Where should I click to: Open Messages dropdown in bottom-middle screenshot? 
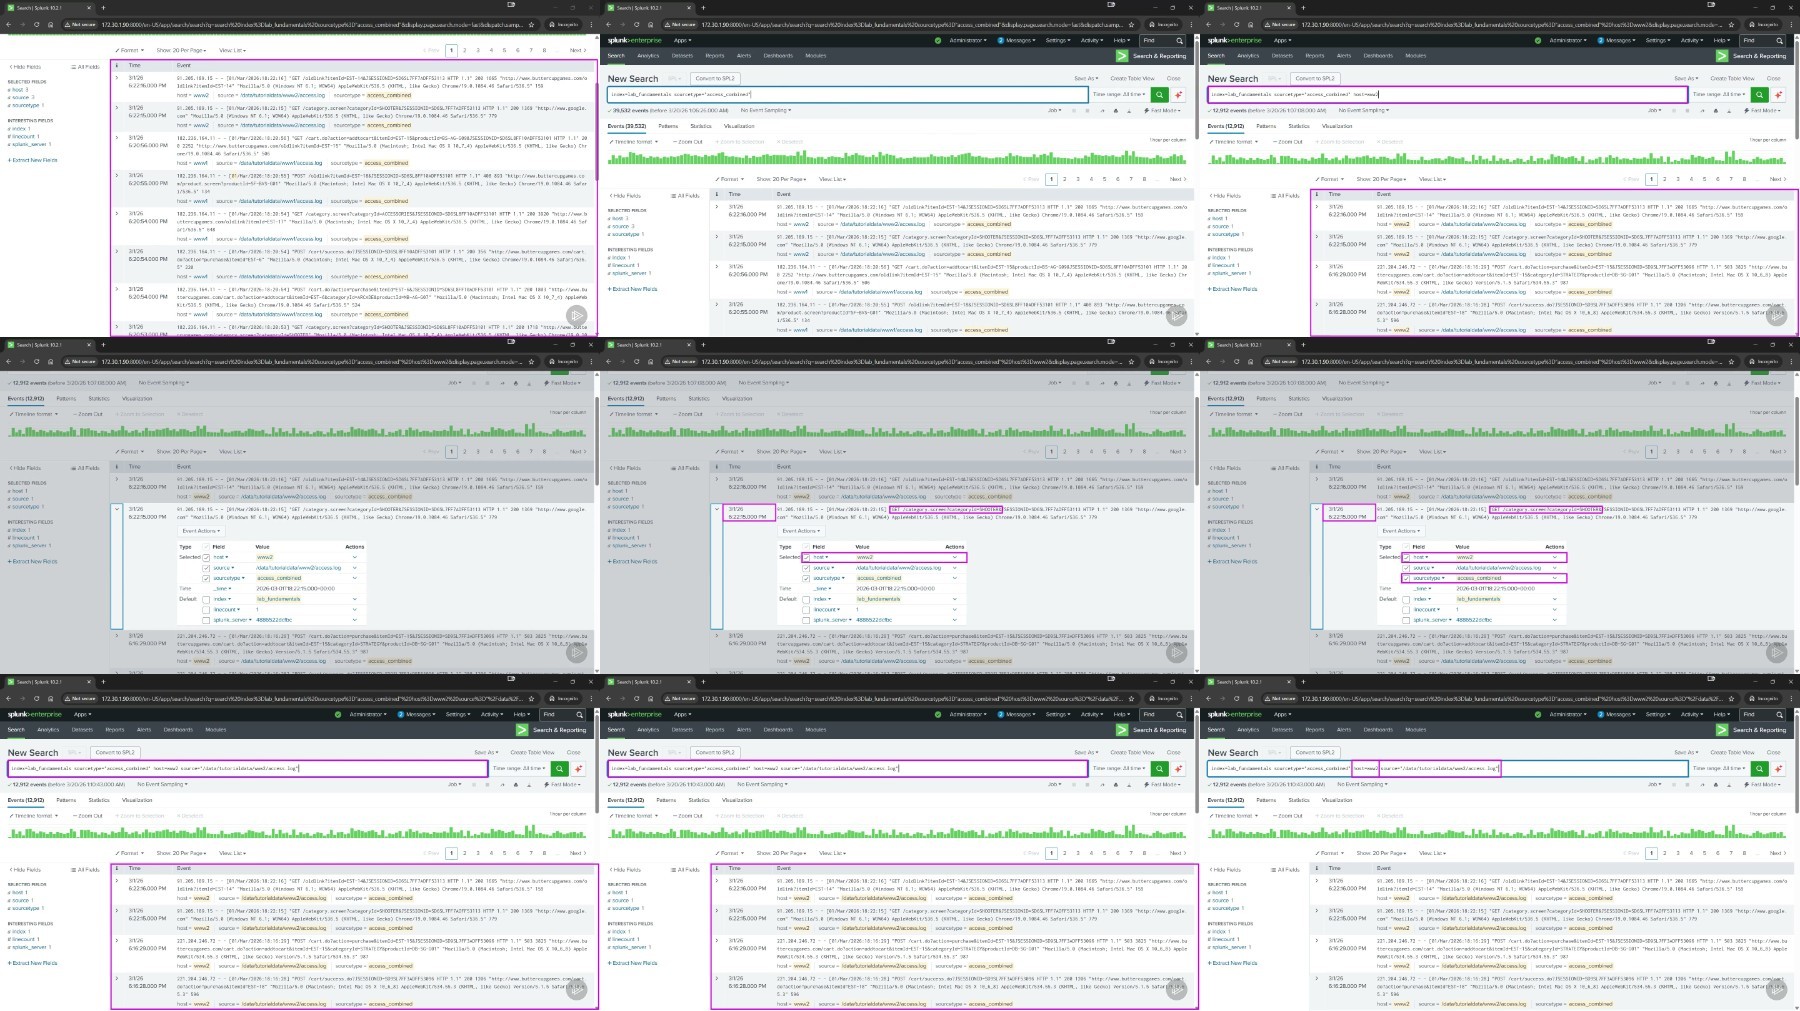point(1015,714)
